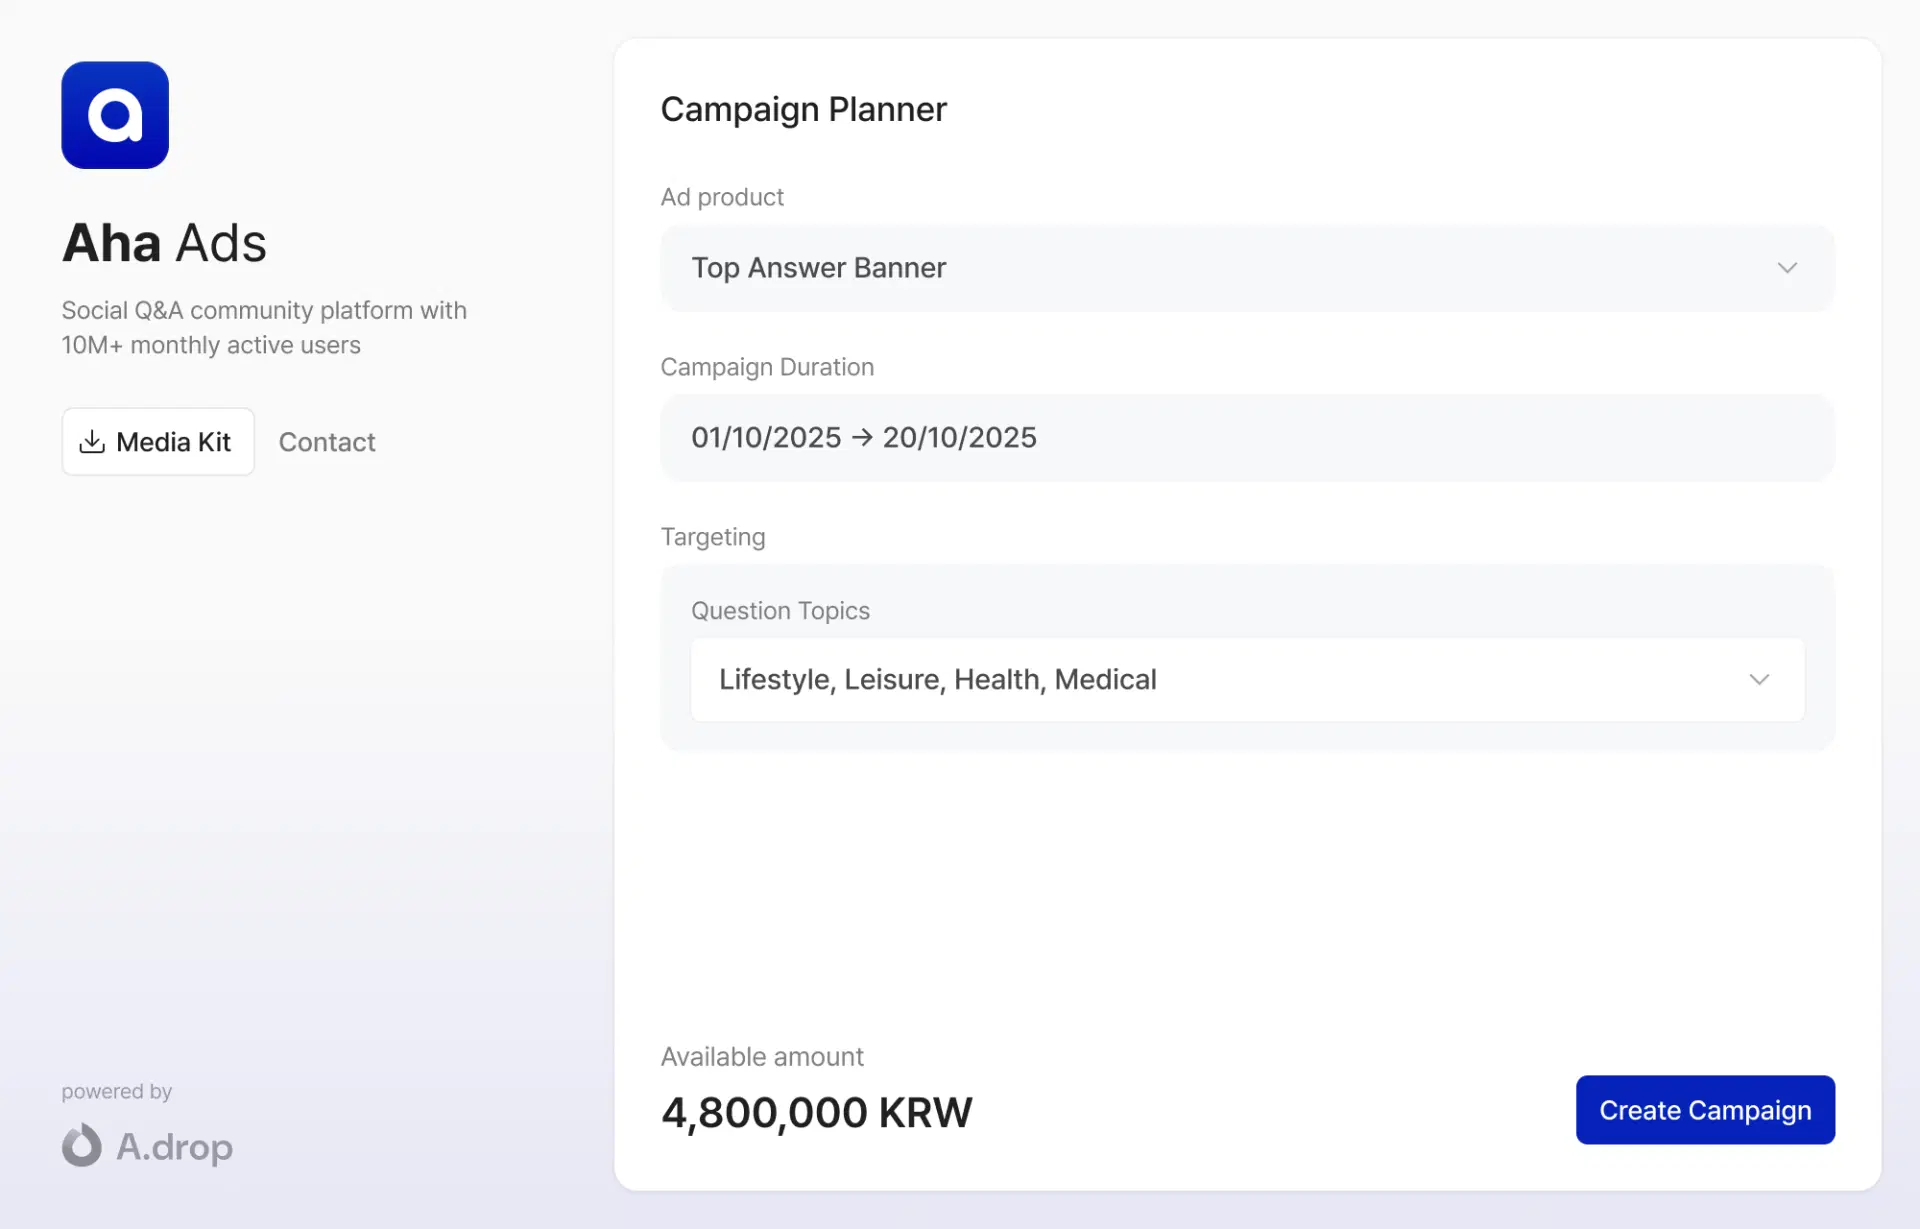The image size is (1920, 1229).
Task: Open the Lifestyle, Leisure, Health, Medical dropdown
Action: pyautogui.click(x=1247, y=680)
